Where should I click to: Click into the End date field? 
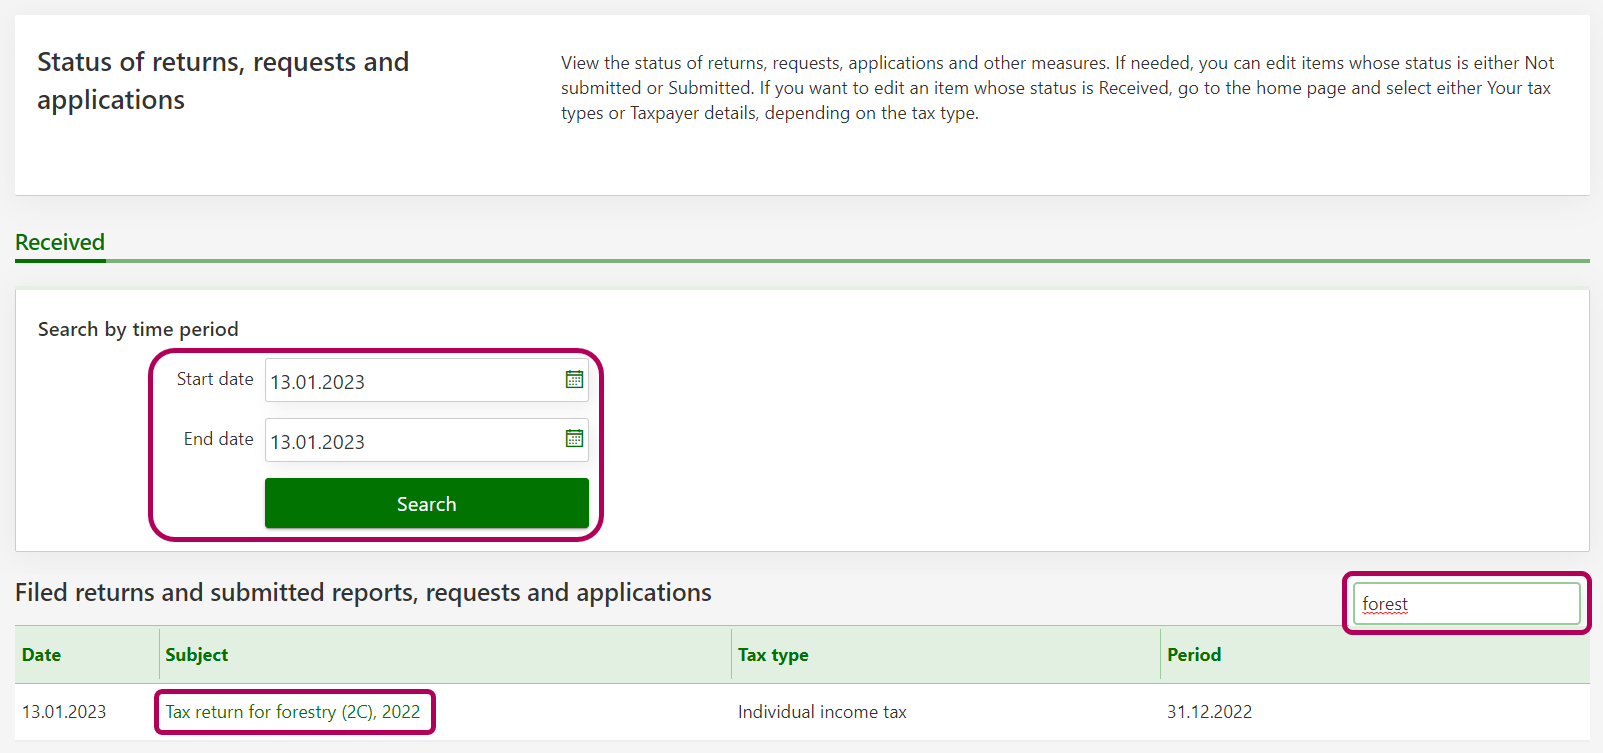coord(410,441)
